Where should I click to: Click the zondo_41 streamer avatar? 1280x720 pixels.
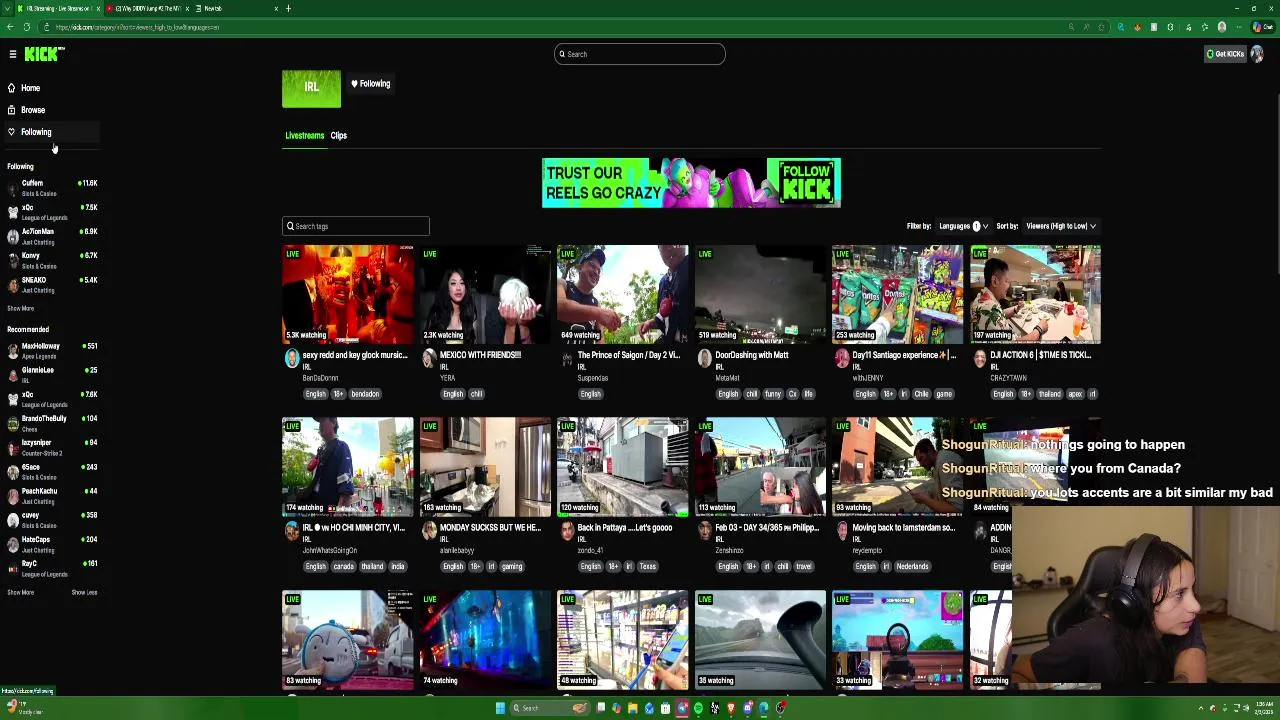pyautogui.click(x=566, y=532)
